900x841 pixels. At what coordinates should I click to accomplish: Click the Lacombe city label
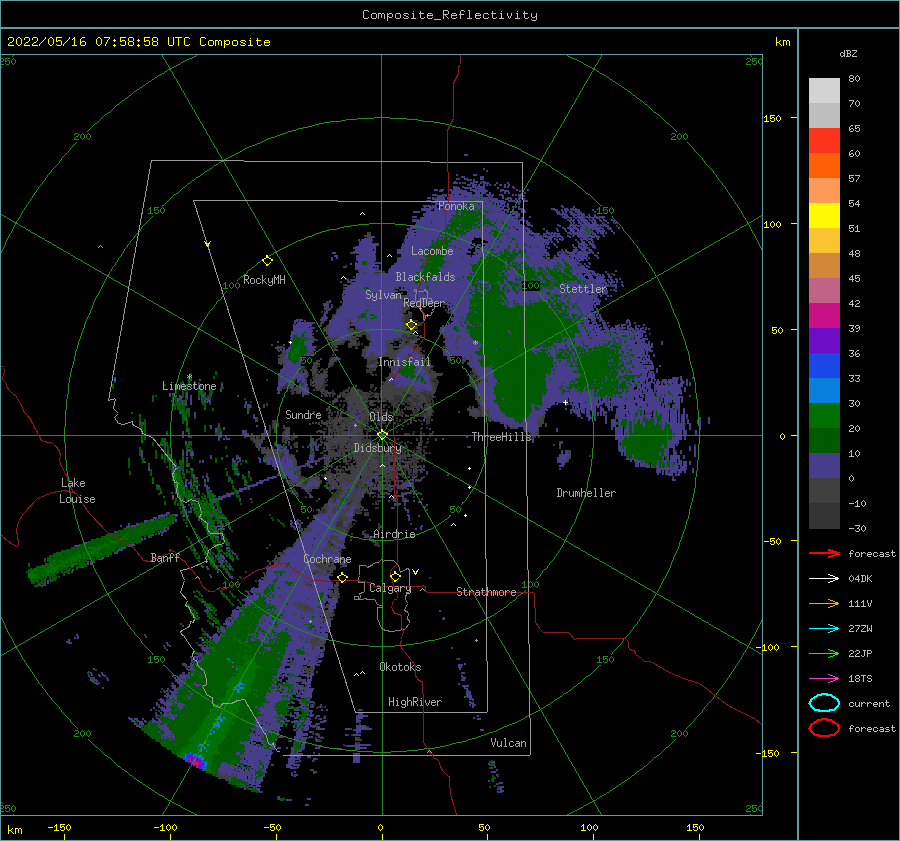click(x=432, y=251)
